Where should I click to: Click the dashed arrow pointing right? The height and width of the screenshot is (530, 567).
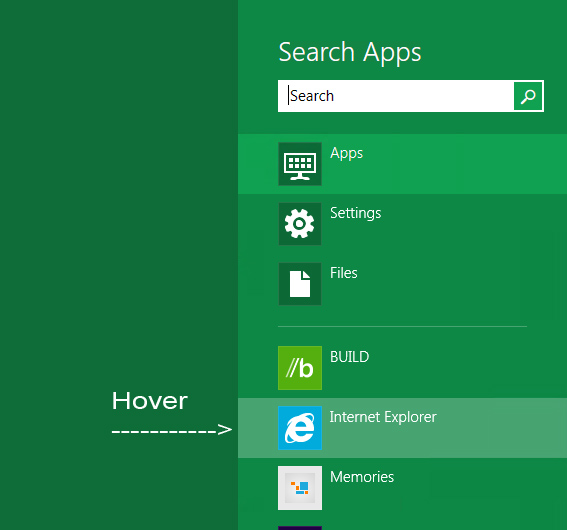click(172, 430)
